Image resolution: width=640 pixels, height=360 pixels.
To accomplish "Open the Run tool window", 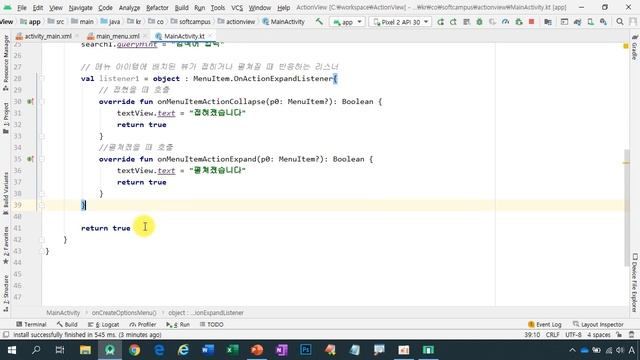I will (178, 324).
